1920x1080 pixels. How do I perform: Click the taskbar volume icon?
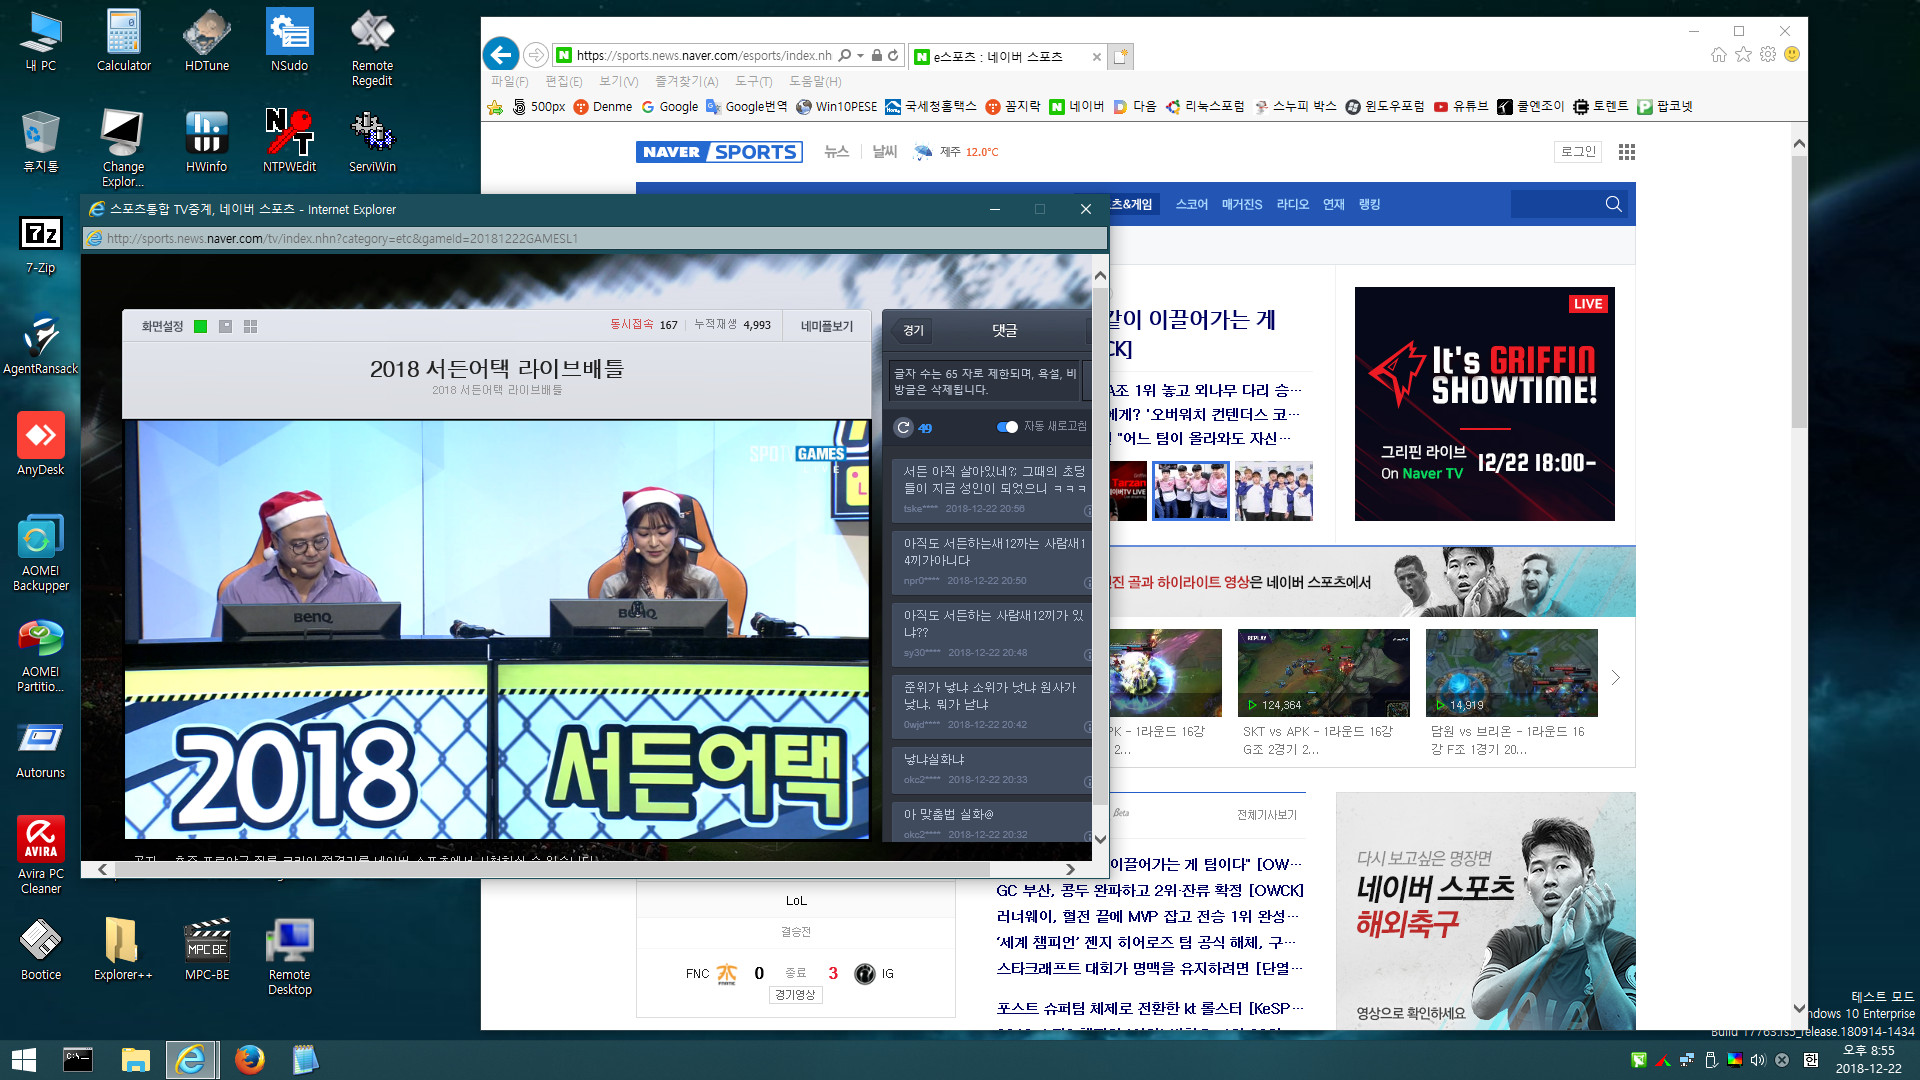[x=1758, y=1060]
